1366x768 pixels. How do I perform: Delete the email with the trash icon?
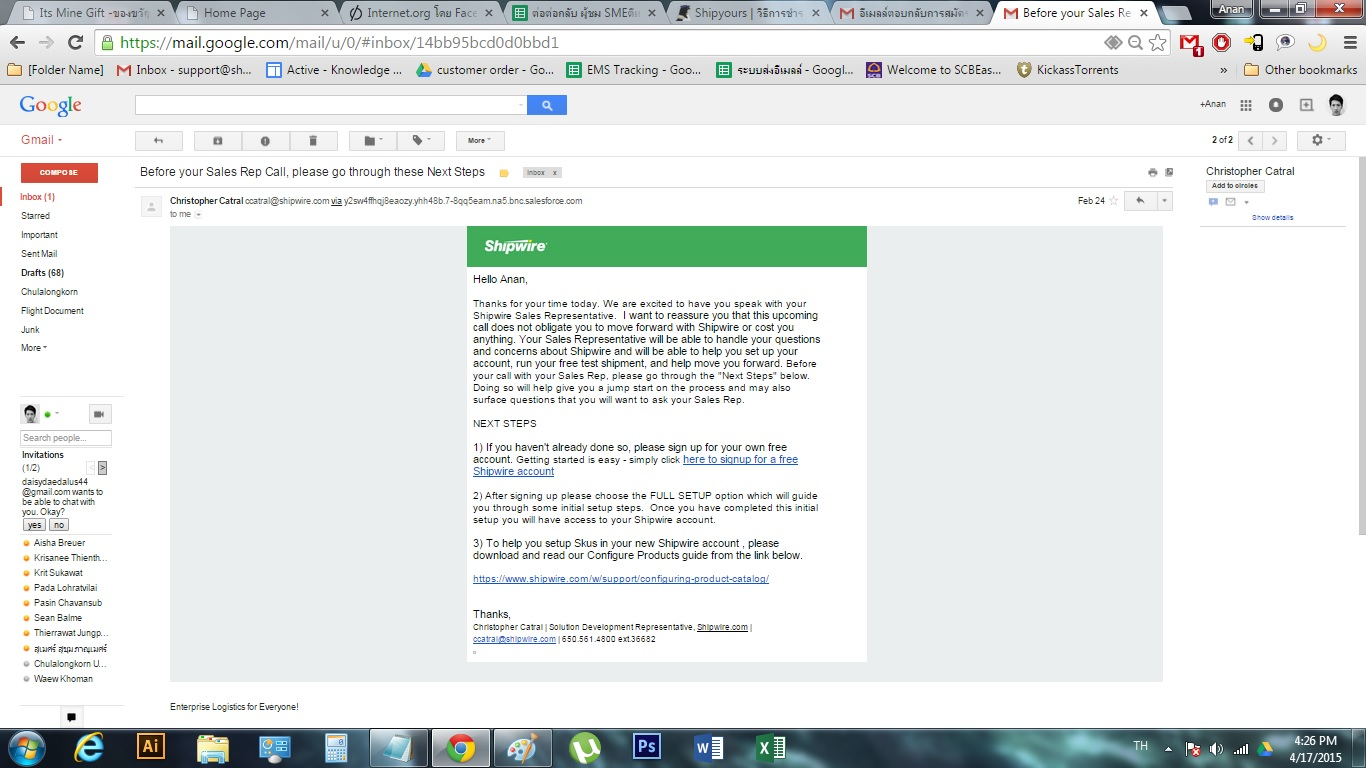click(313, 141)
